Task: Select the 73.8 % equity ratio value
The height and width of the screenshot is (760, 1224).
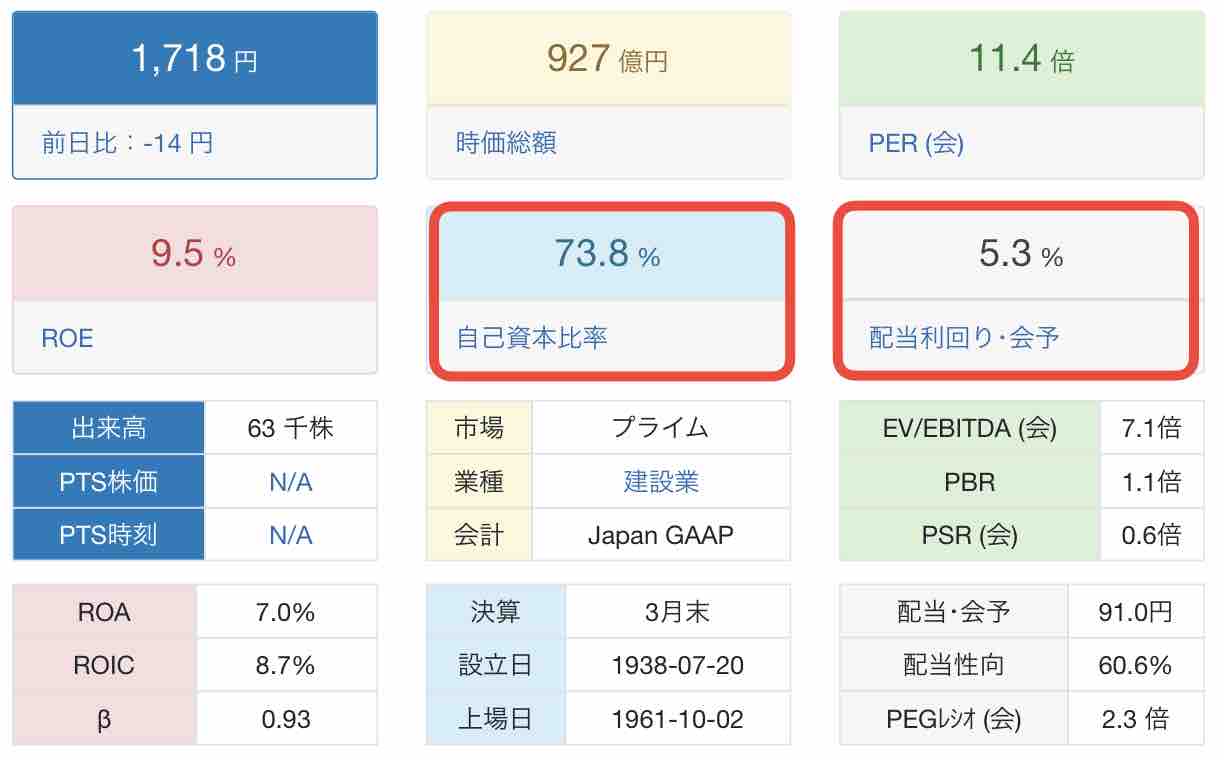Action: click(x=608, y=256)
